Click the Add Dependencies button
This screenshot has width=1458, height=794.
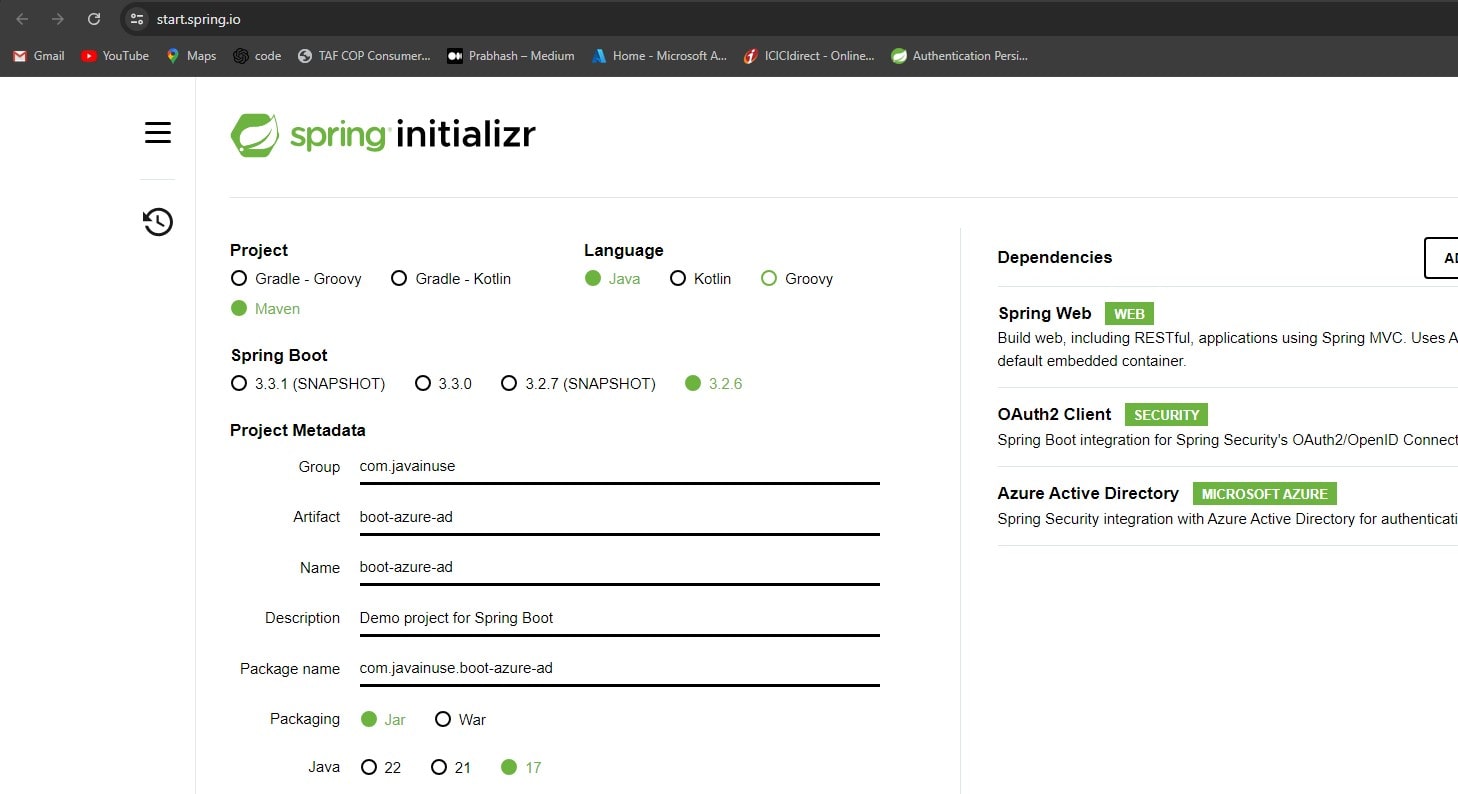coord(1441,258)
